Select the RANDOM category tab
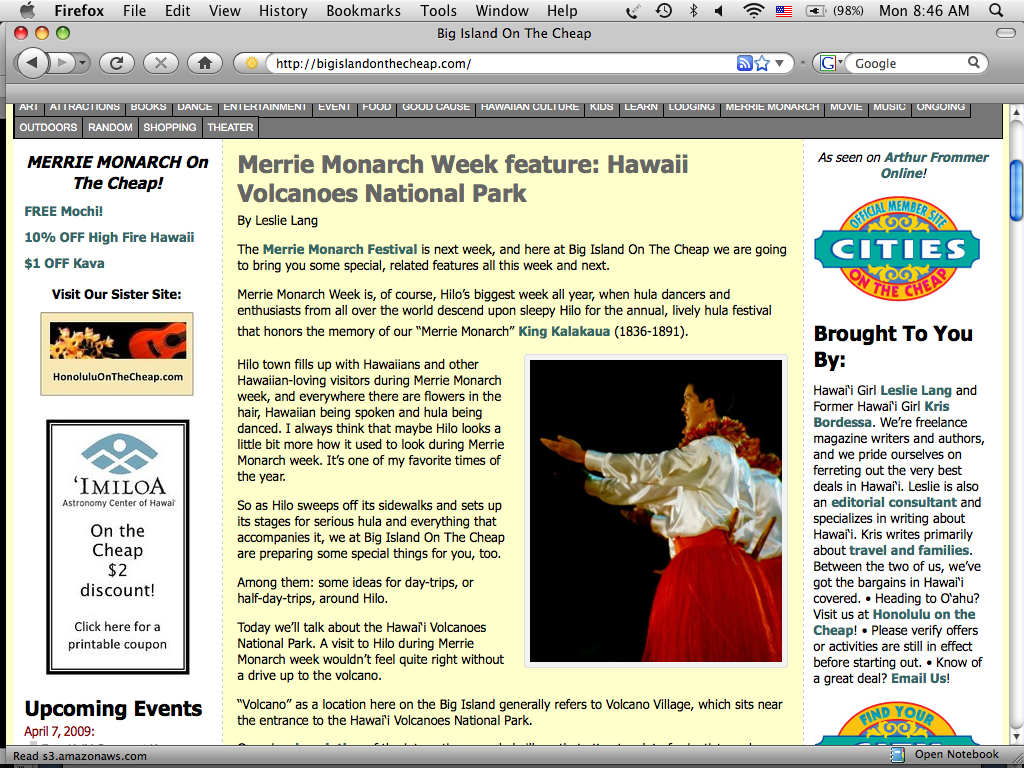 point(110,127)
